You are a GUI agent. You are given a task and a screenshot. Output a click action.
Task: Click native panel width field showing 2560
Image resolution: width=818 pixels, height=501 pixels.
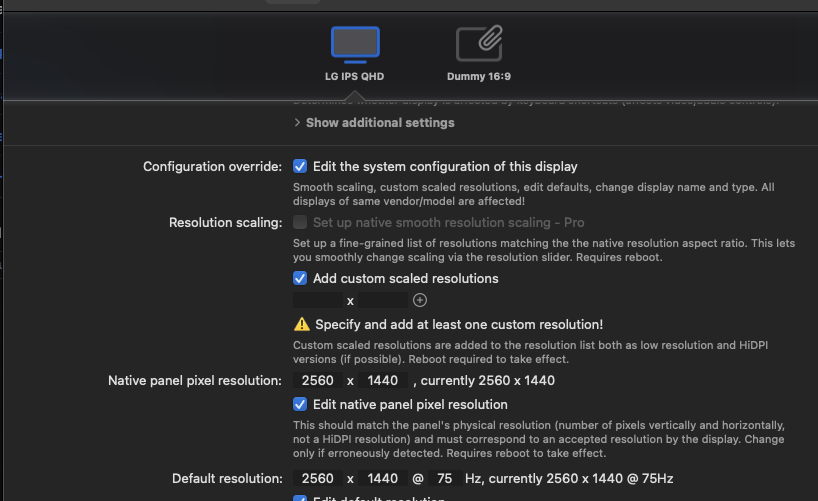(317, 381)
